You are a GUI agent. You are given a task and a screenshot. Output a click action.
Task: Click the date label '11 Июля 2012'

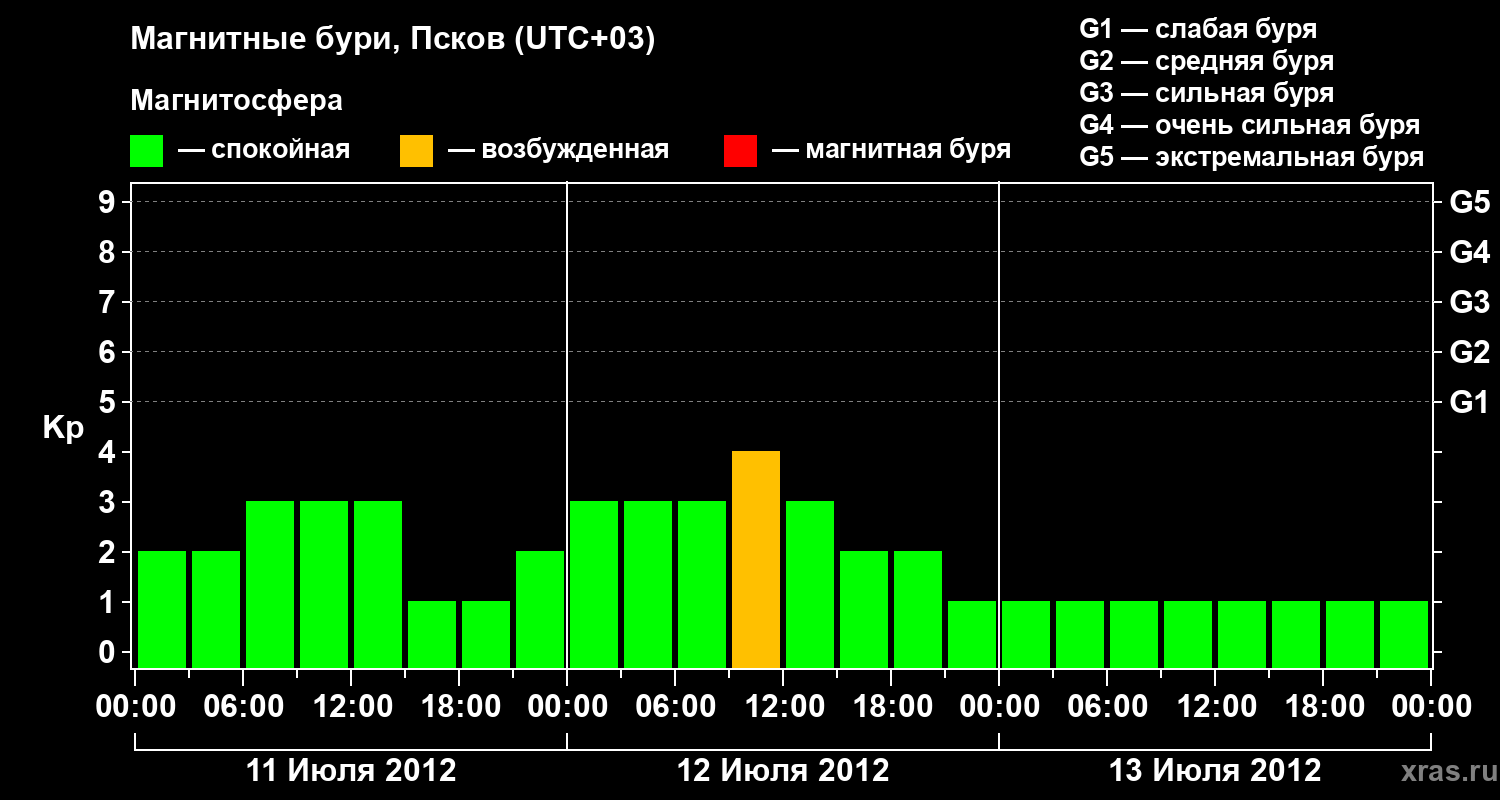(x=351, y=771)
